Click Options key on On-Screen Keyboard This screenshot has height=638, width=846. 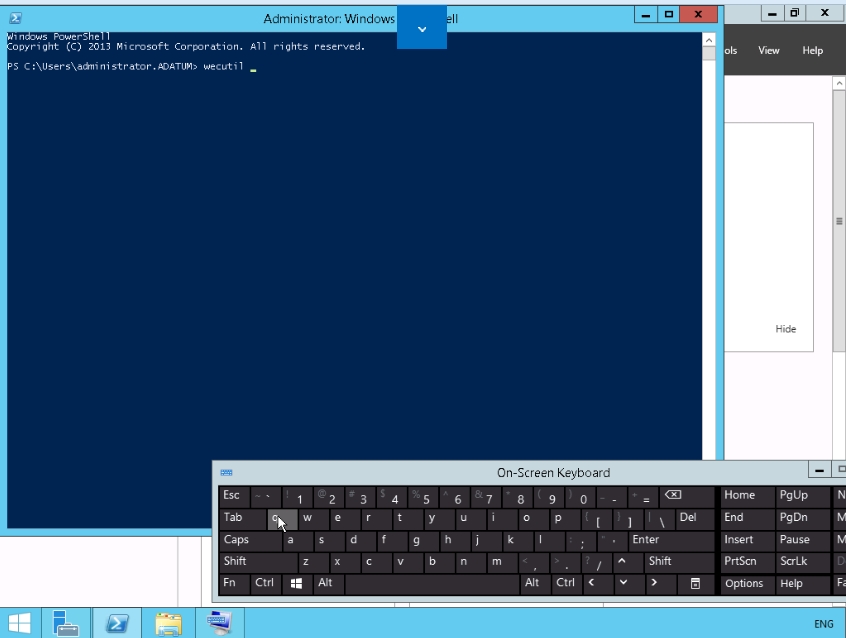pyautogui.click(x=744, y=584)
